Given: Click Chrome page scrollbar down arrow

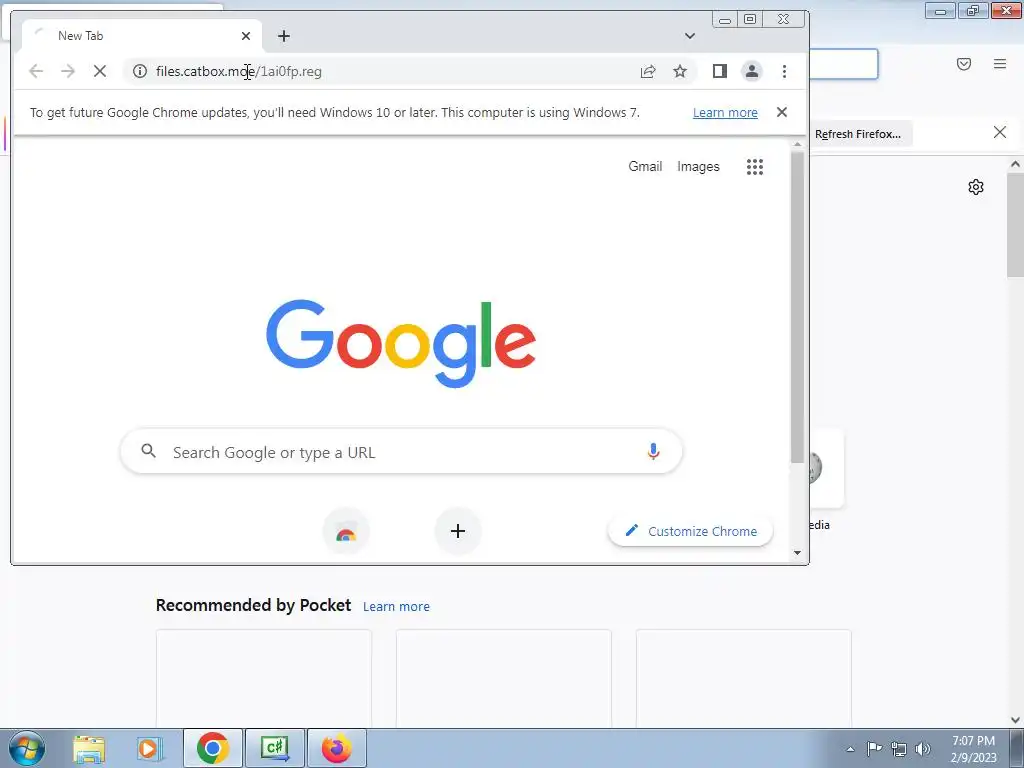Looking at the screenshot, I should (x=797, y=552).
